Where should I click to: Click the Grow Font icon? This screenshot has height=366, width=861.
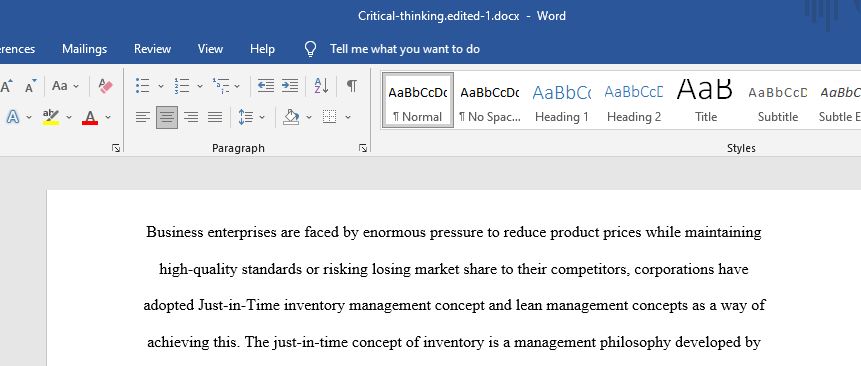(7, 86)
